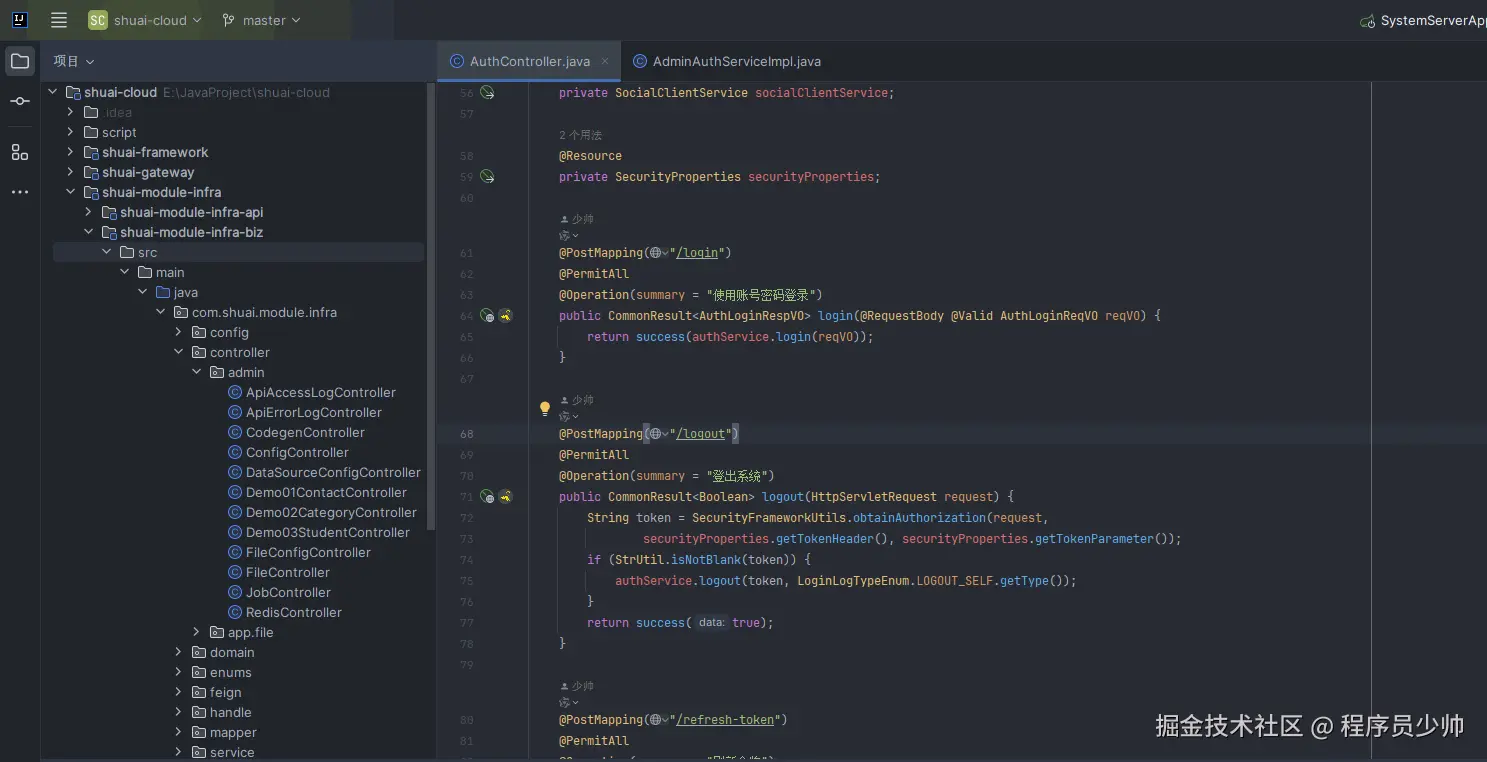Expand the shuai-framework module
Screen dimensions: 1487x762
tap(71, 152)
